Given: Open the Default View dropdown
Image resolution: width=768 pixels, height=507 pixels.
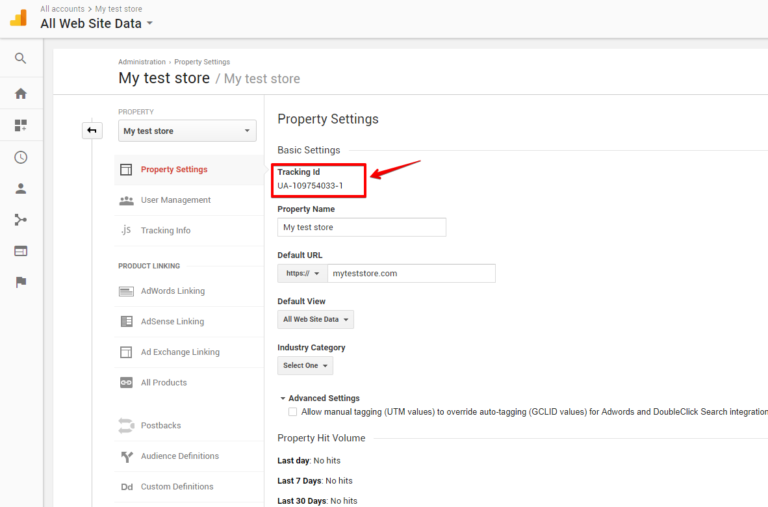Looking at the screenshot, I should (315, 319).
